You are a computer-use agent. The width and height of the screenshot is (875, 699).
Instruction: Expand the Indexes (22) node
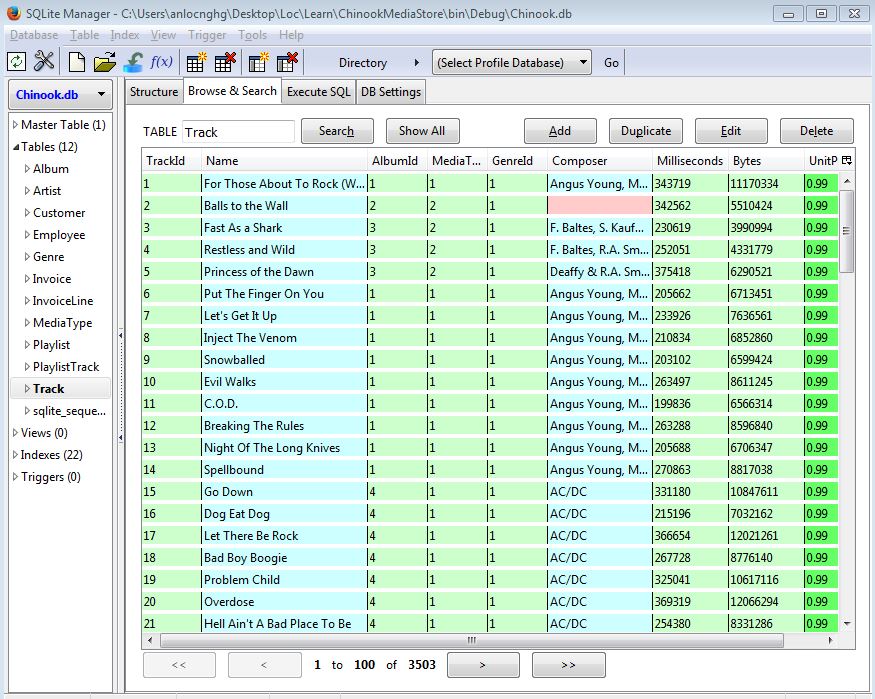(16, 455)
